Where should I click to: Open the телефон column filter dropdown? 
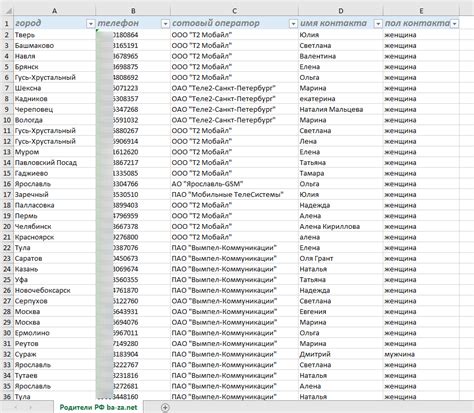[x=165, y=24]
